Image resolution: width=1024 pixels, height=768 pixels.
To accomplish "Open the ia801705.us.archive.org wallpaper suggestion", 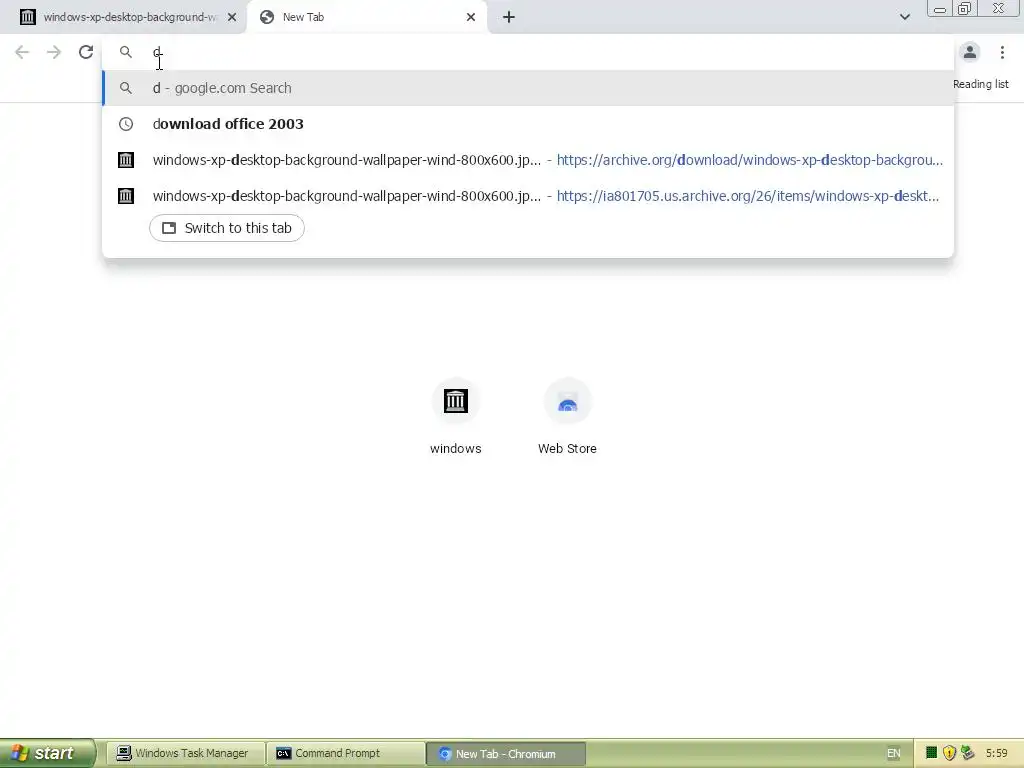I will click(528, 196).
